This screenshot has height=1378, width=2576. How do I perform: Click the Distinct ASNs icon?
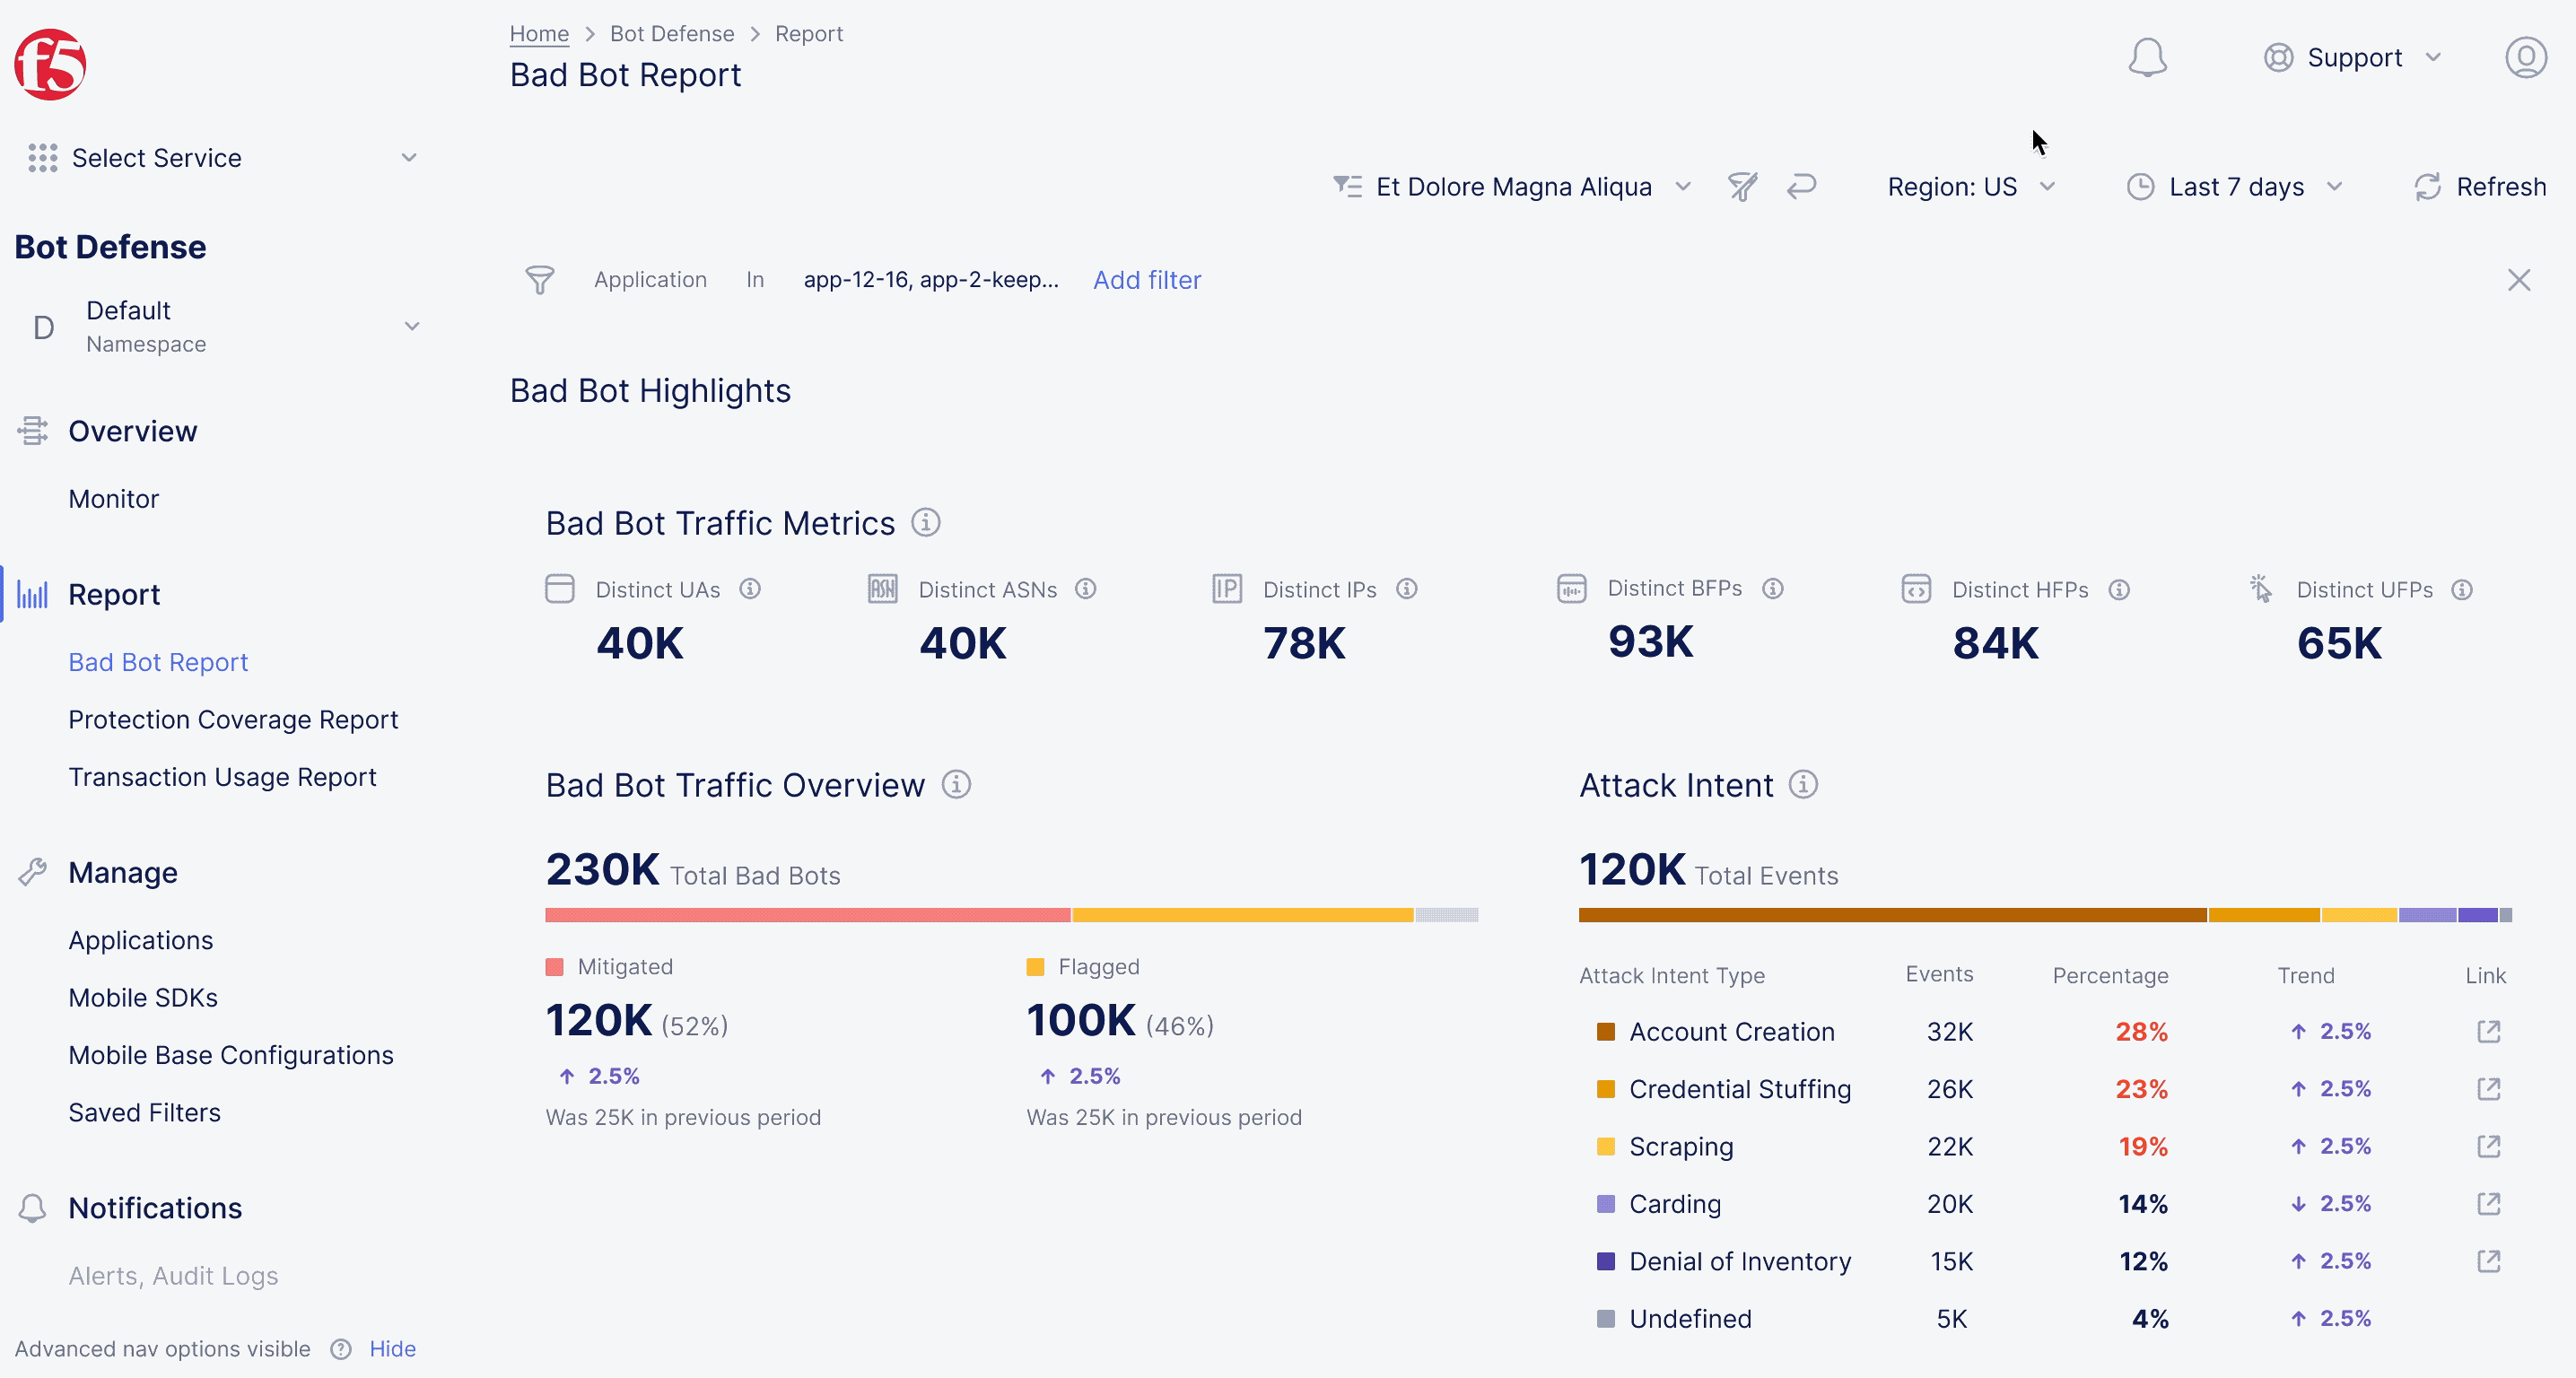click(882, 589)
